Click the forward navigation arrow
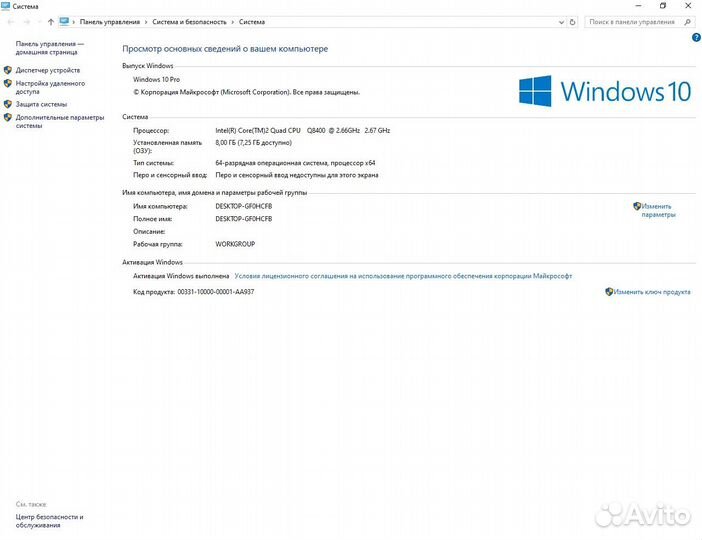Screen dimensions: 702x540 [26, 22]
